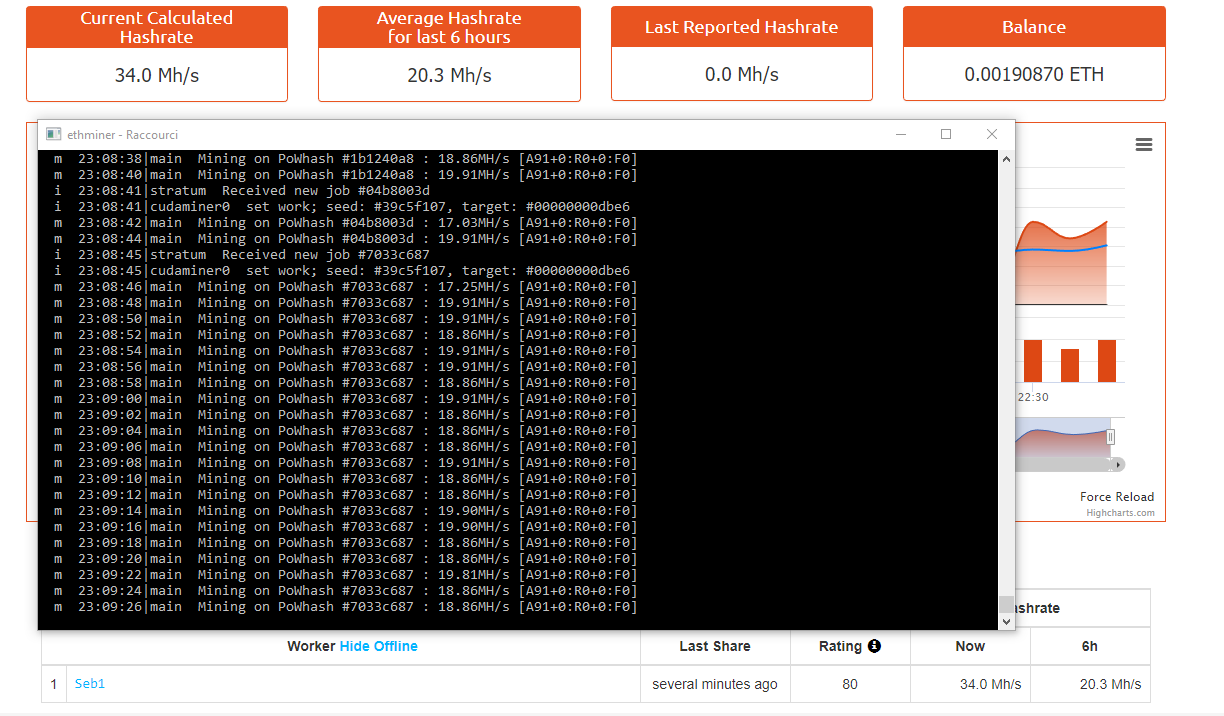Open the Seb1 worker link
This screenshot has width=1224, height=716.
[90, 684]
